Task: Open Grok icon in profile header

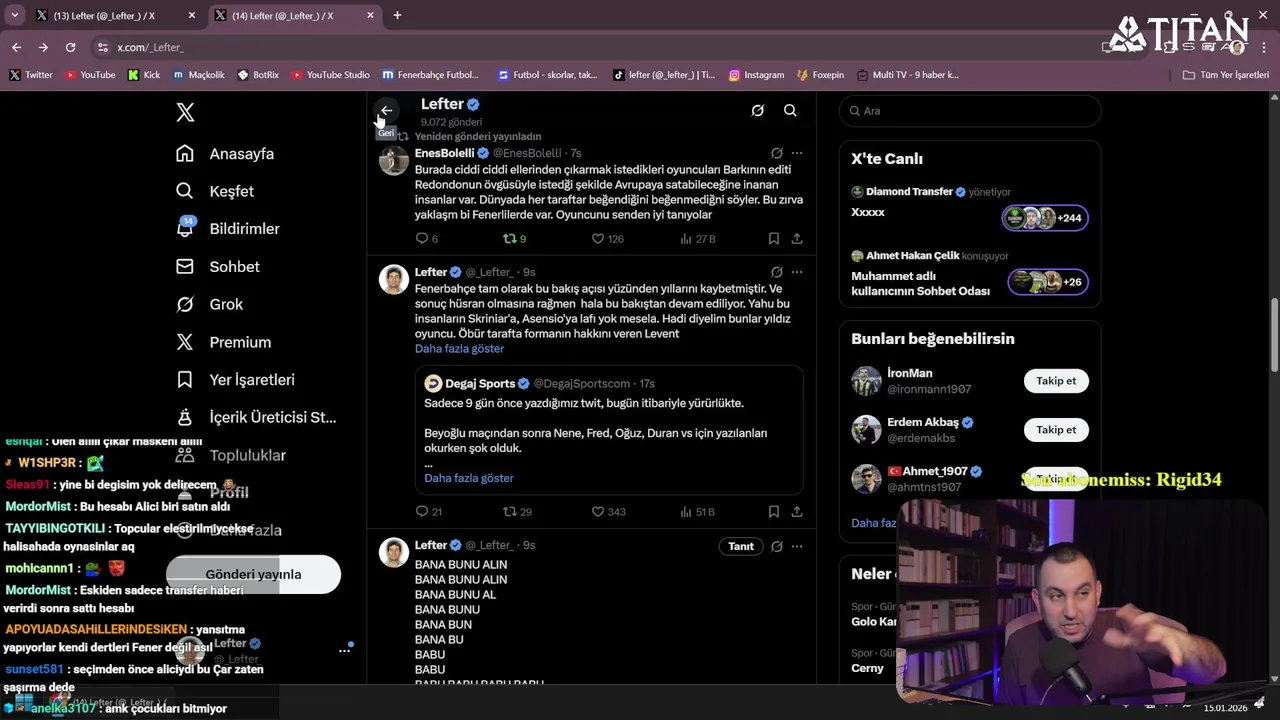Action: pyautogui.click(x=758, y=111)
